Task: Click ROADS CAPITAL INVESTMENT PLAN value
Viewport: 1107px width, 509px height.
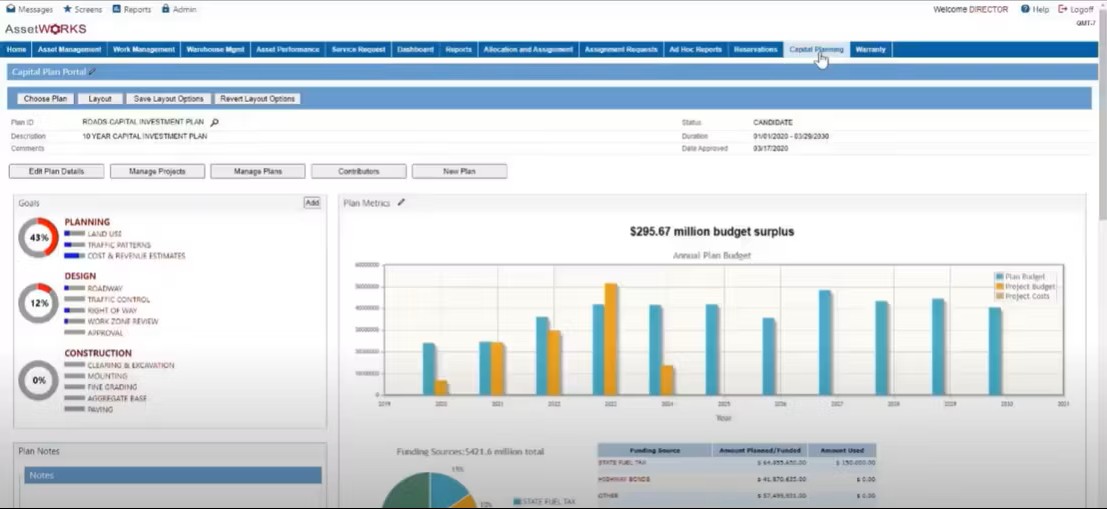Action: (x=143, y=122)
